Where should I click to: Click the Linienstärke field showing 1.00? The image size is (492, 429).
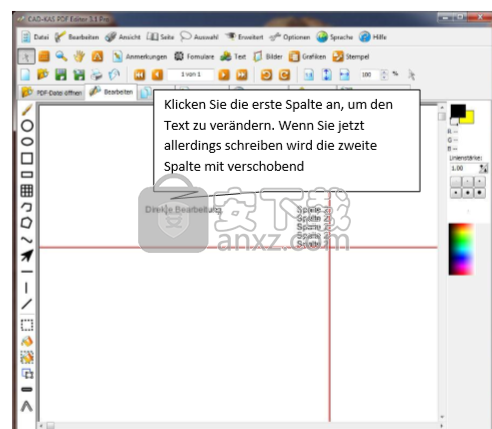[464, 168]
